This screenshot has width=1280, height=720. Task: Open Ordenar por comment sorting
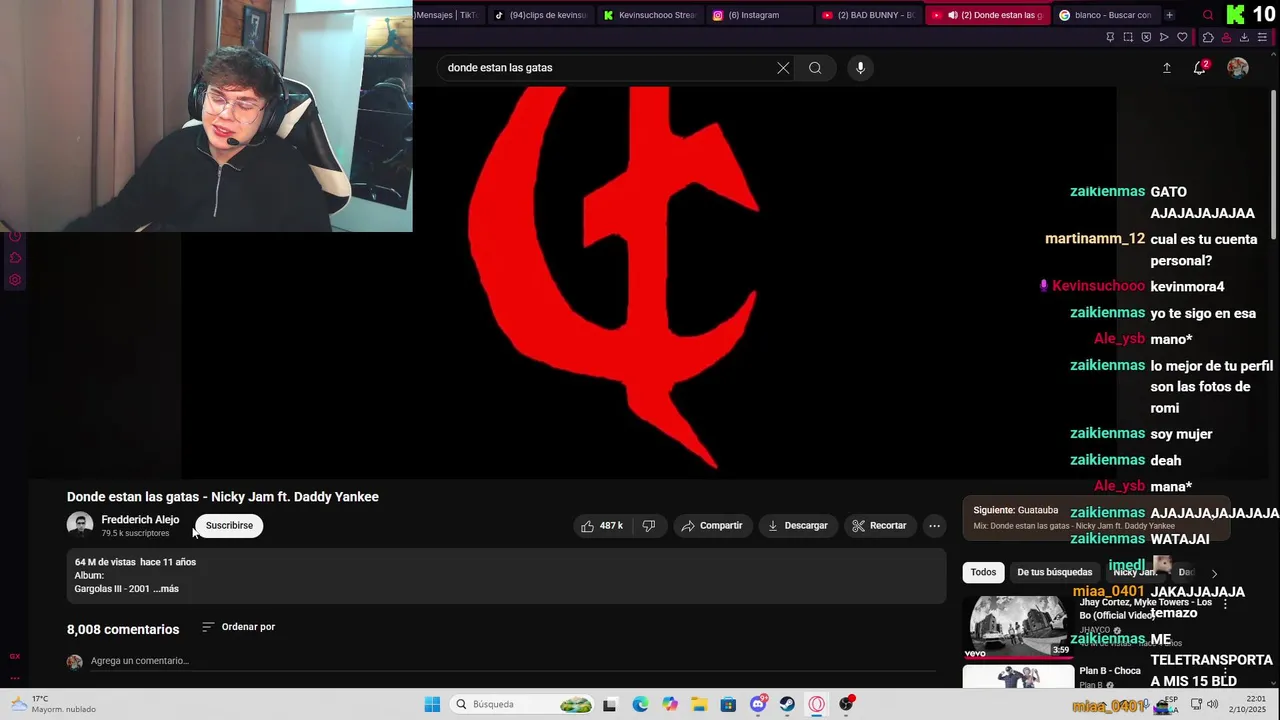tap(238, 627)
